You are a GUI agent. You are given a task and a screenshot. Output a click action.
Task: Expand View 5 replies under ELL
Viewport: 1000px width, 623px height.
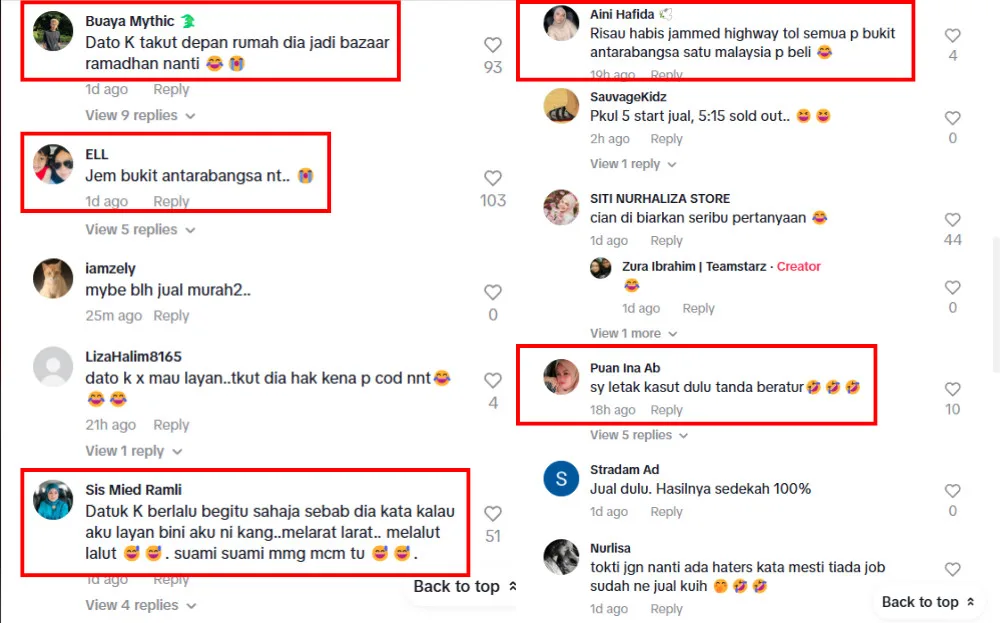pos(140,230)
